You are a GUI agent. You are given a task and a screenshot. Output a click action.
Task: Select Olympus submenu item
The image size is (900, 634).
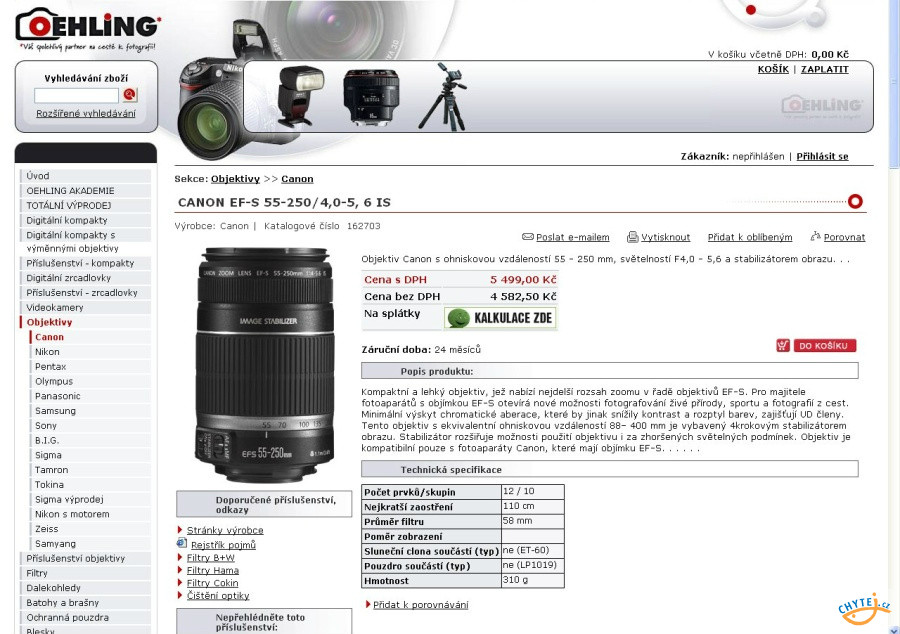[91, 382]
